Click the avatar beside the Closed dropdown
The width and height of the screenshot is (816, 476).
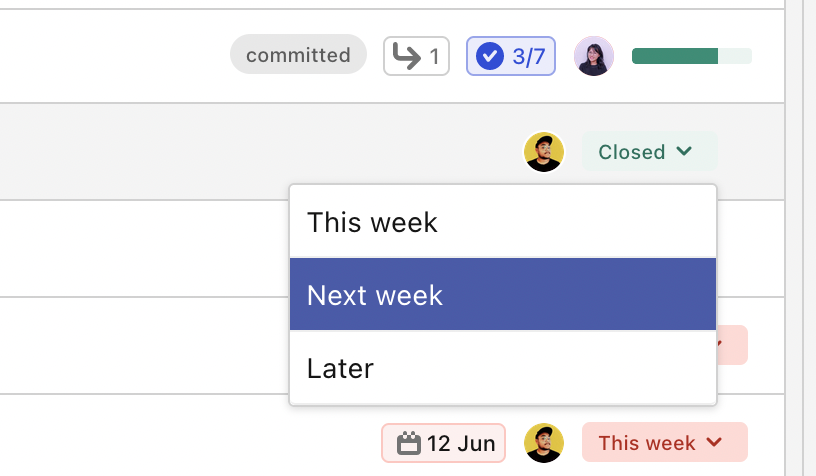pos(544,152)
